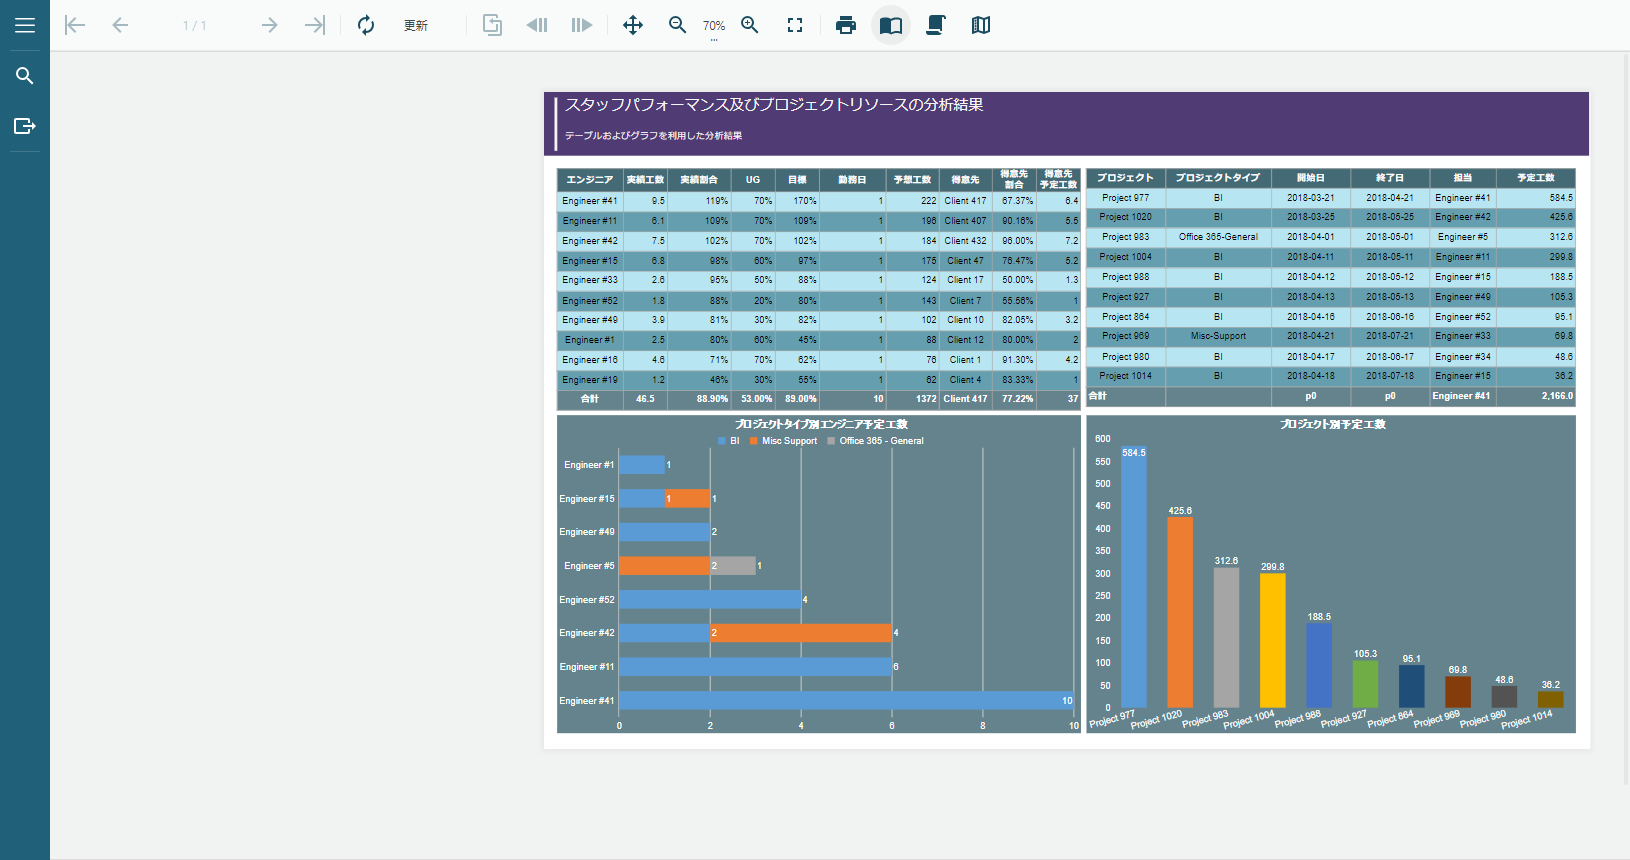Go to next page
Viewport: 1630px width, 860px height.
tap(269, 25)
